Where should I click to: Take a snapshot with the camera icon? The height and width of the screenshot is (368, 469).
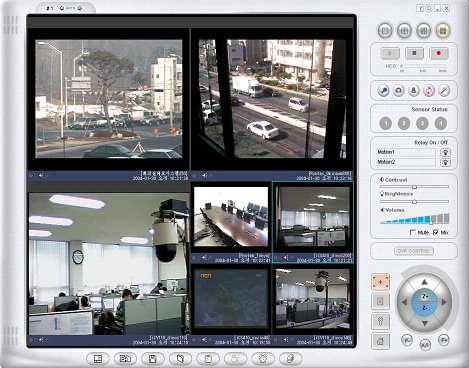tap(399, 90)
